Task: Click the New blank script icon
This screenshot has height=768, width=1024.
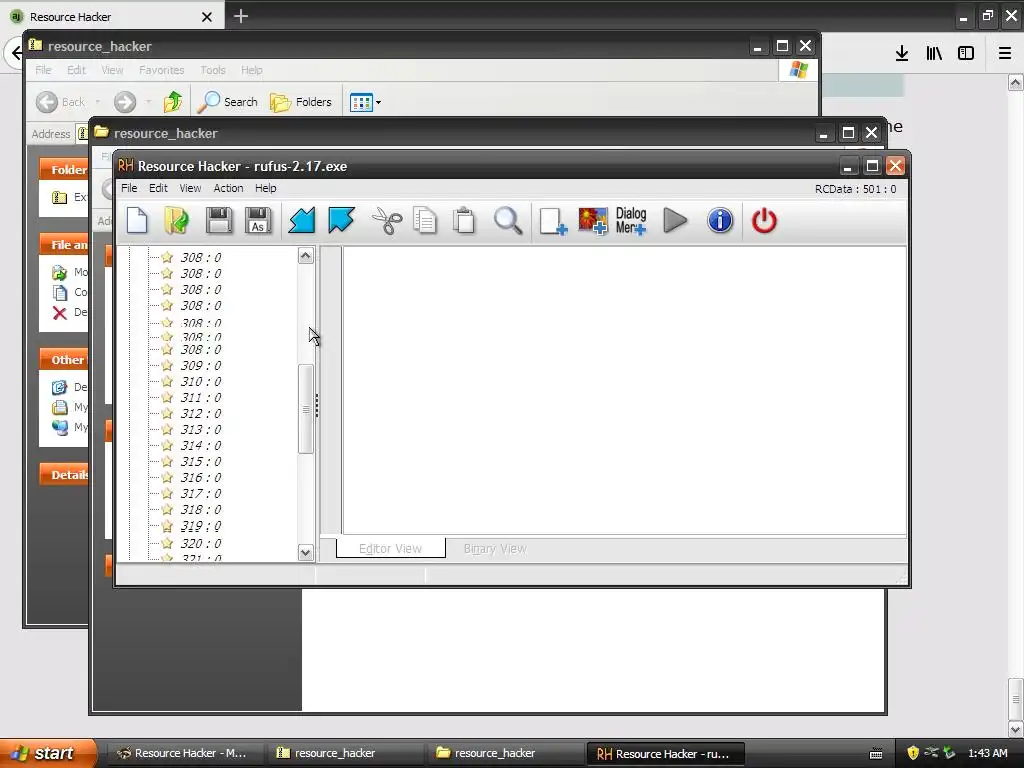Action: pos(137,220)
